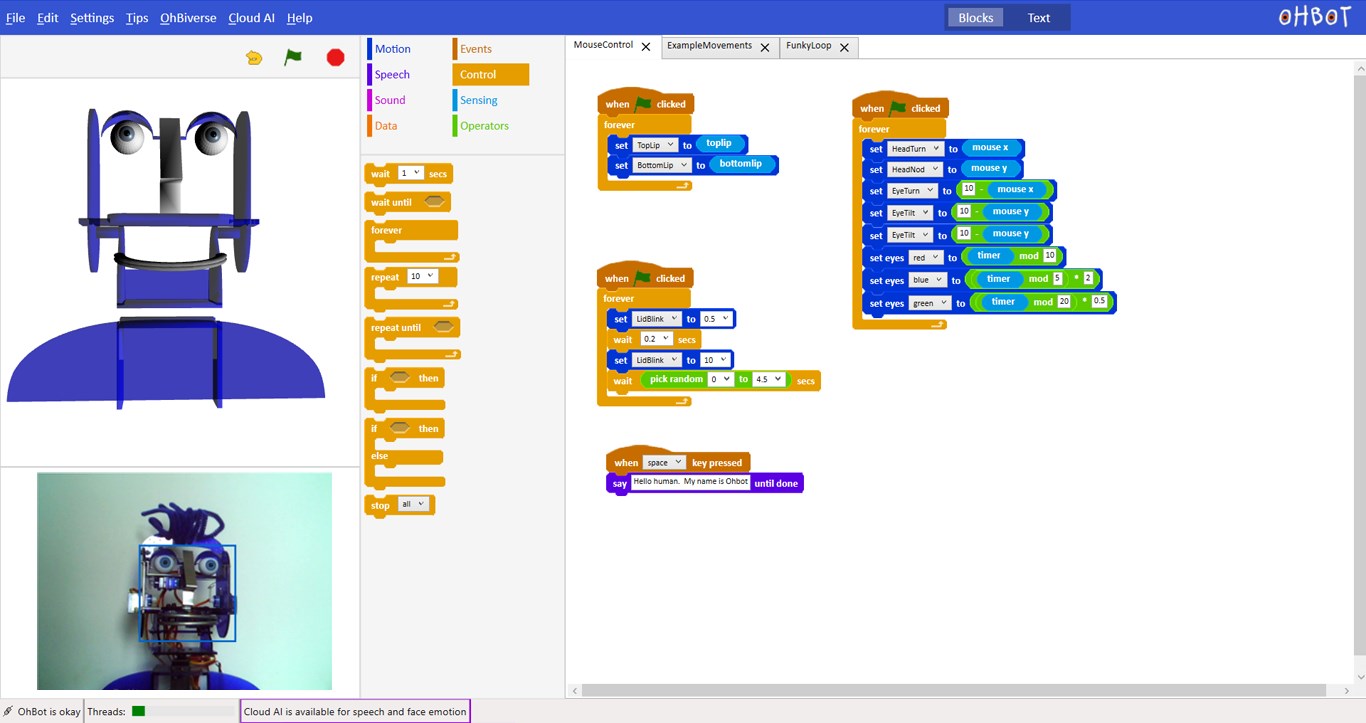Open the FunkyLoop script tab
This screenshot has height=723, width=1366.
[810, 47]
